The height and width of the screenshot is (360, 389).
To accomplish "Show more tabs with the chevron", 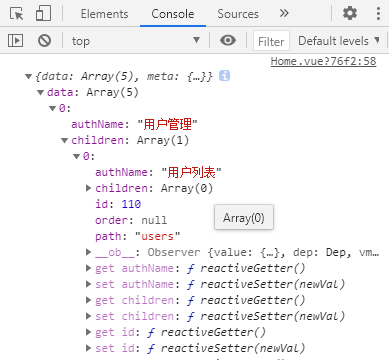I will pyautogui.click(x=284, y=13).
